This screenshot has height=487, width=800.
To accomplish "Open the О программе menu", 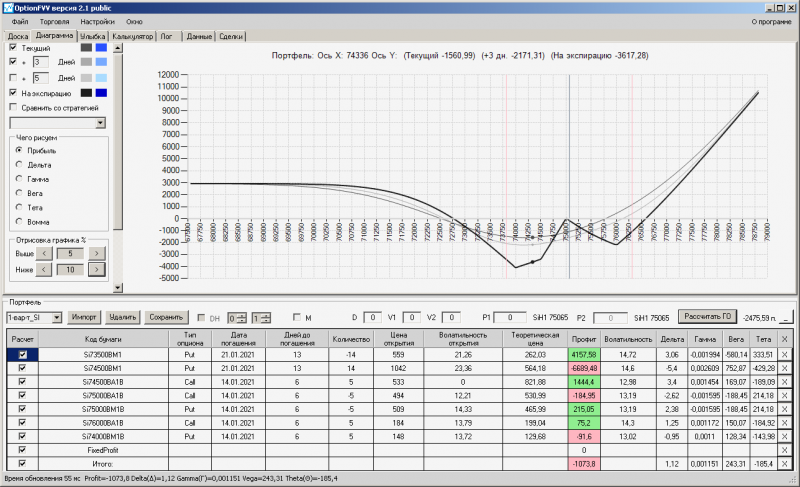I will pos(771,22).
